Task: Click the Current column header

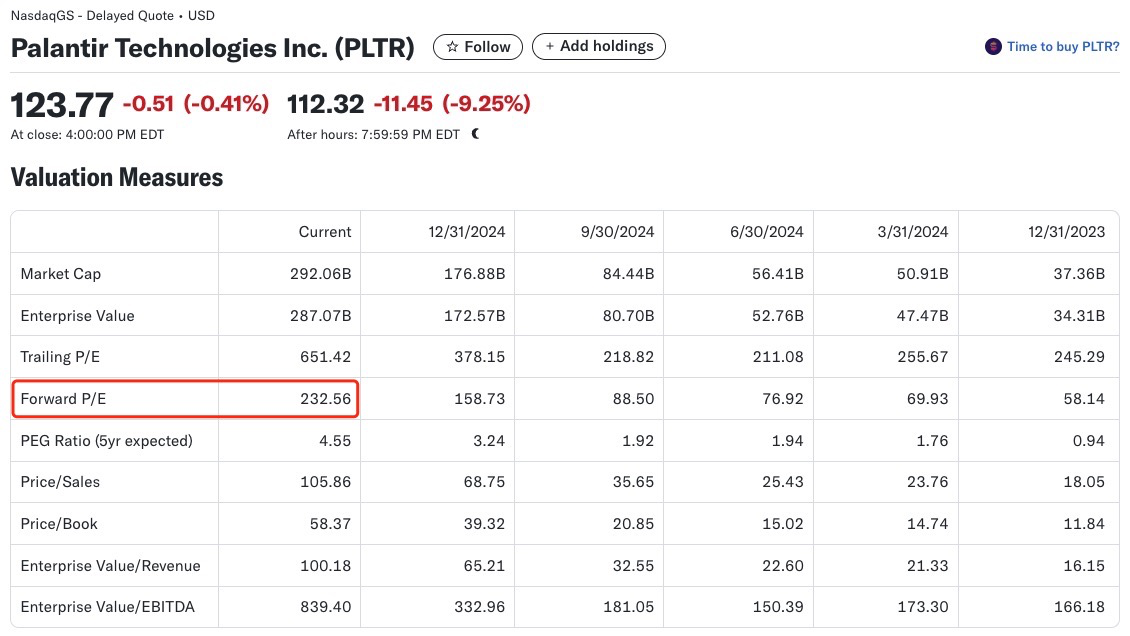Action: click(325, 232)
